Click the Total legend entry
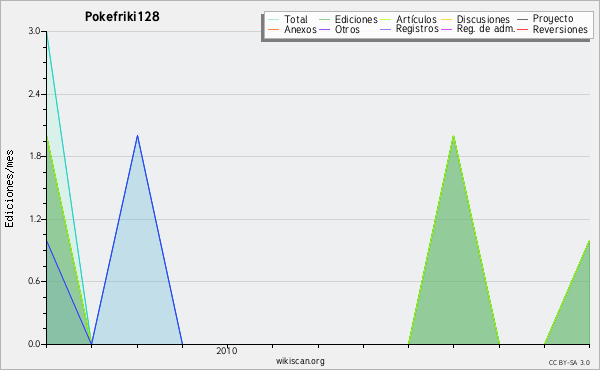Image resolution: width=600 pixels, height=370 pixels. [288, 19]
